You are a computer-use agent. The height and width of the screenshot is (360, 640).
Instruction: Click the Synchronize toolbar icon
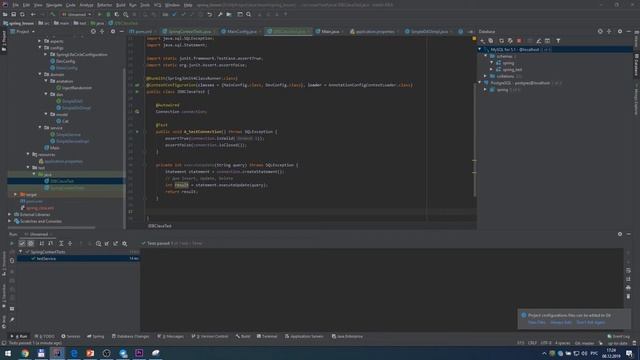[x=22, y=14]
